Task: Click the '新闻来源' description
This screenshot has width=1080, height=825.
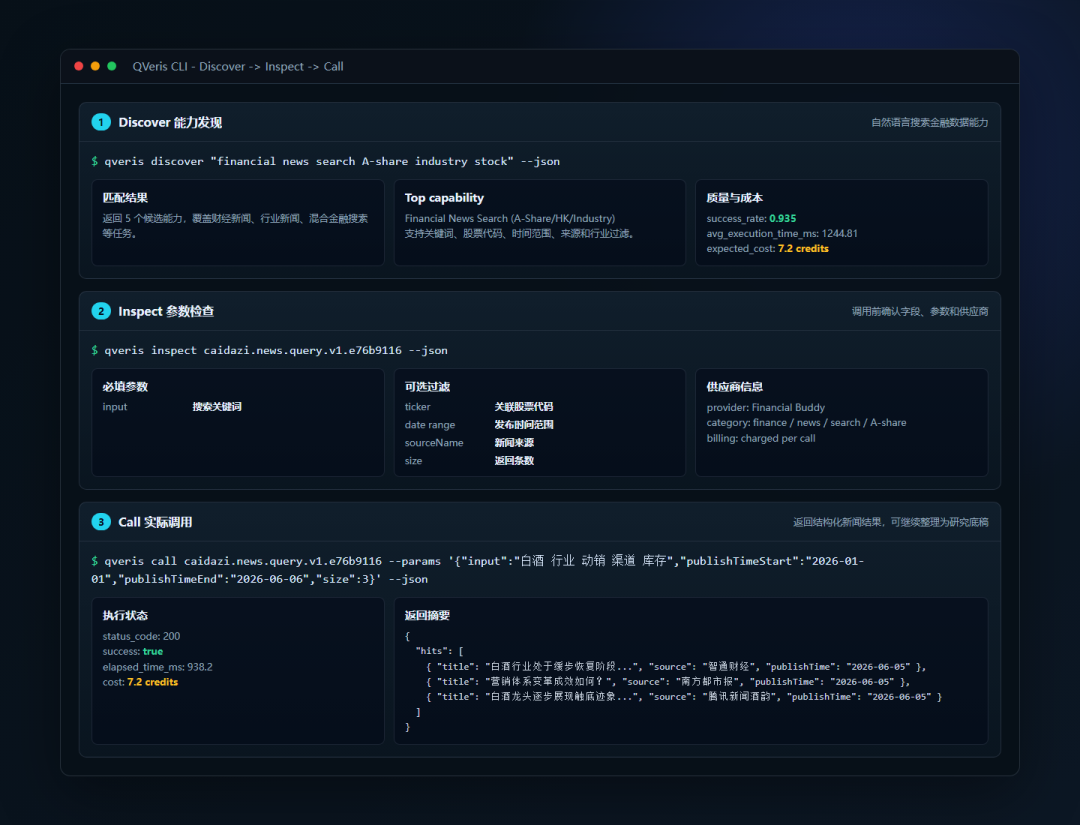Action: (514, 443)
